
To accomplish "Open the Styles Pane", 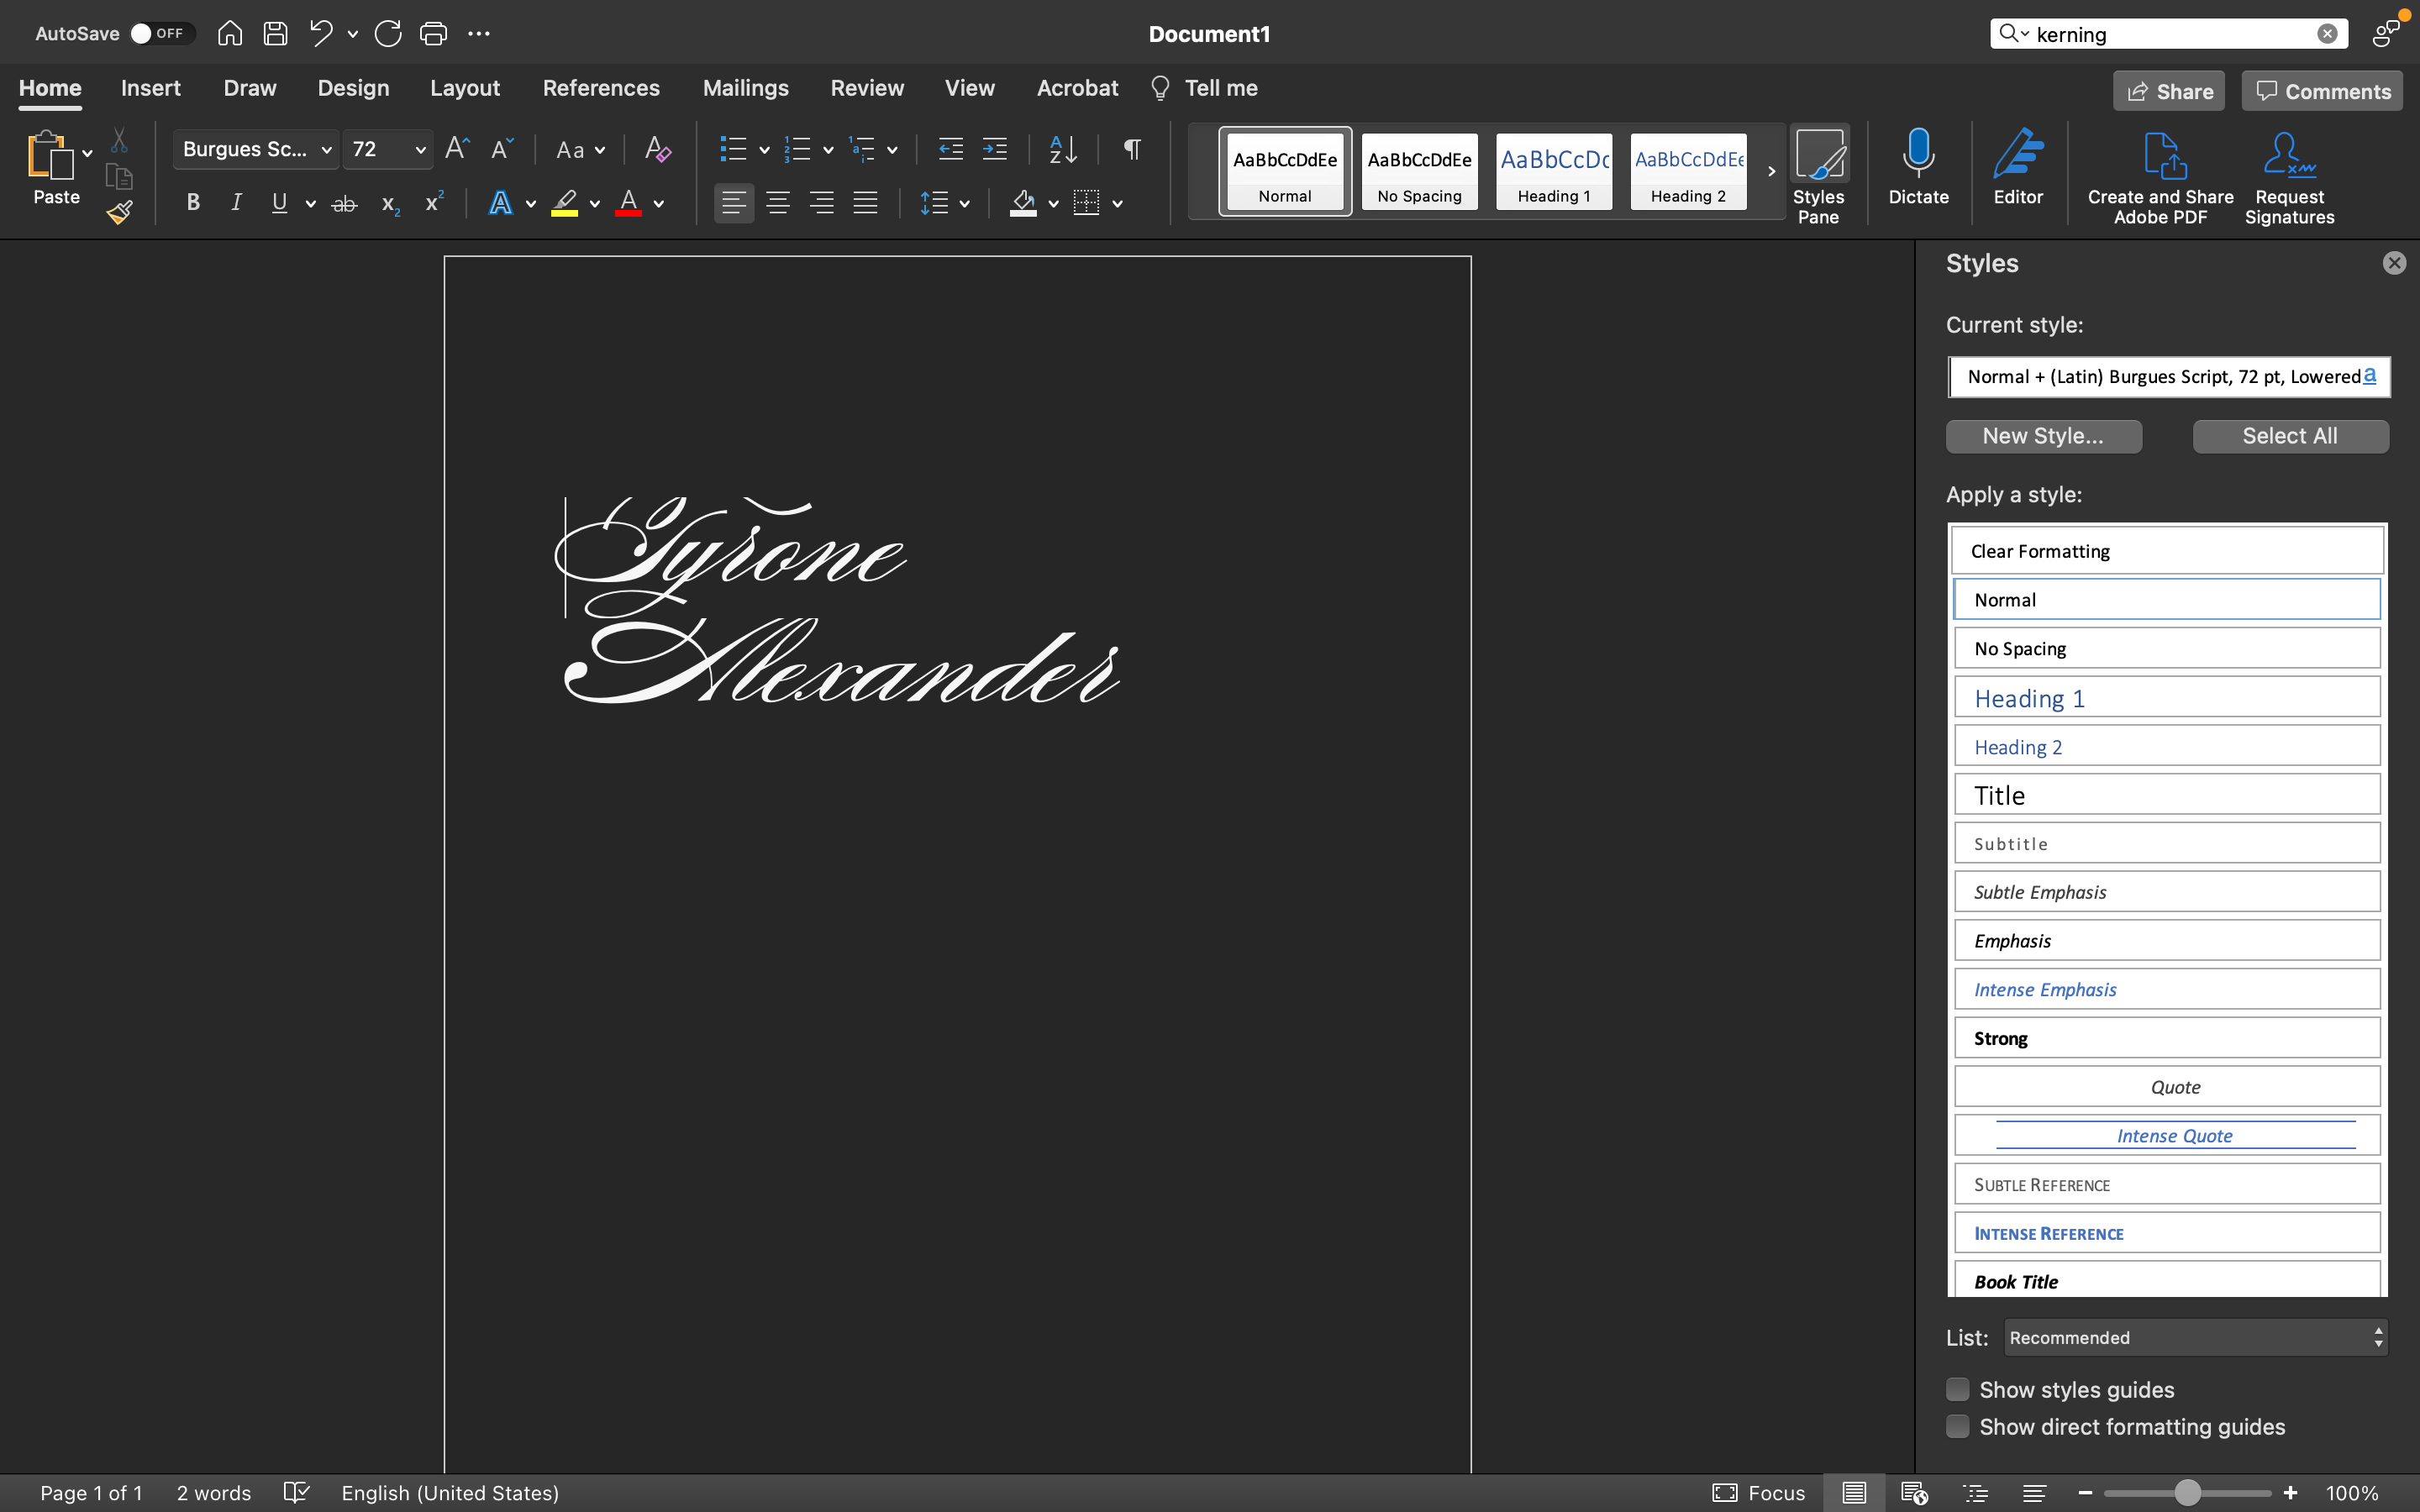I will click(x=1819, y=170).
